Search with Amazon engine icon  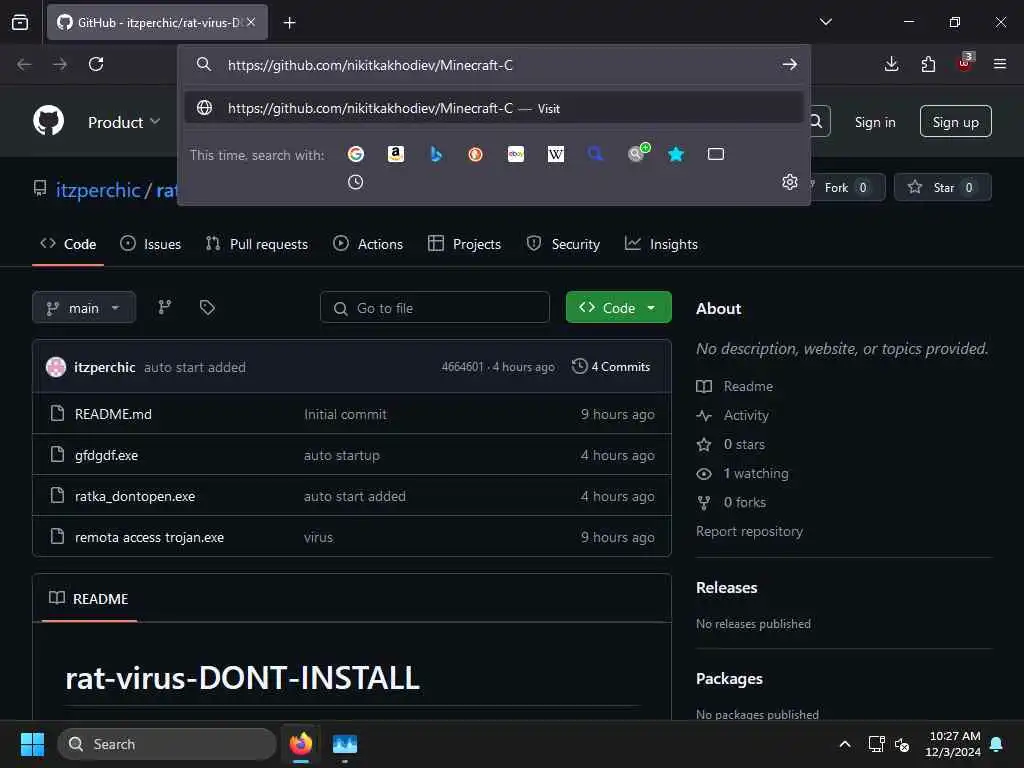(396, 154)
